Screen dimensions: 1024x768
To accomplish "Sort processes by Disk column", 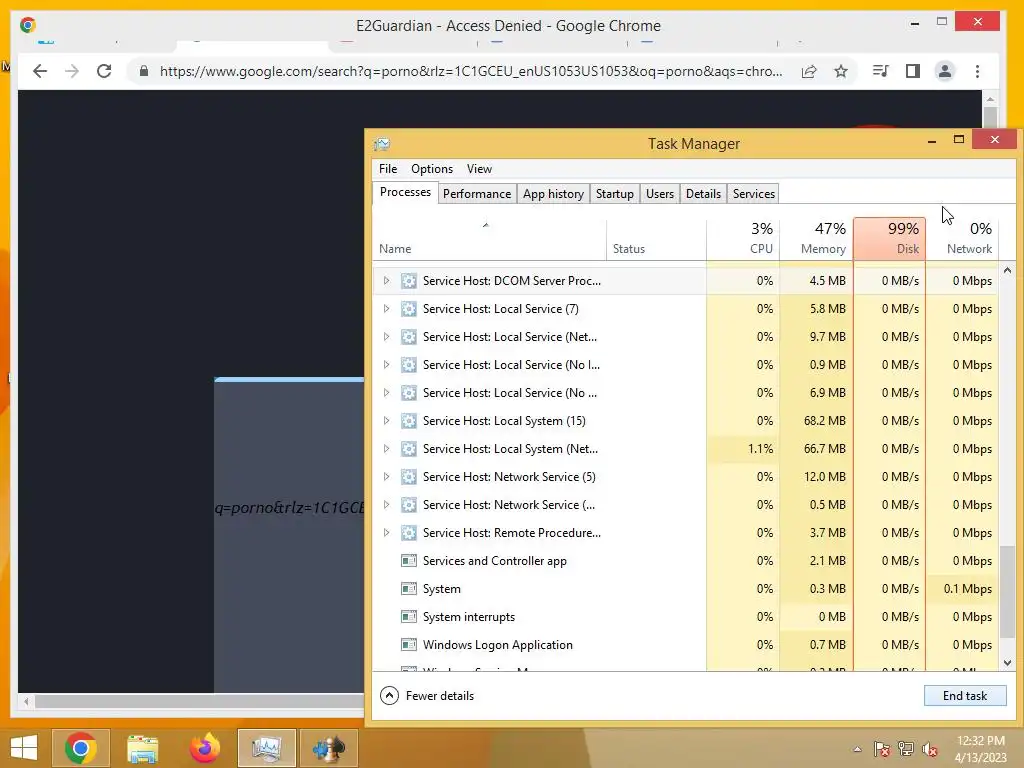I will coord(889,238).
